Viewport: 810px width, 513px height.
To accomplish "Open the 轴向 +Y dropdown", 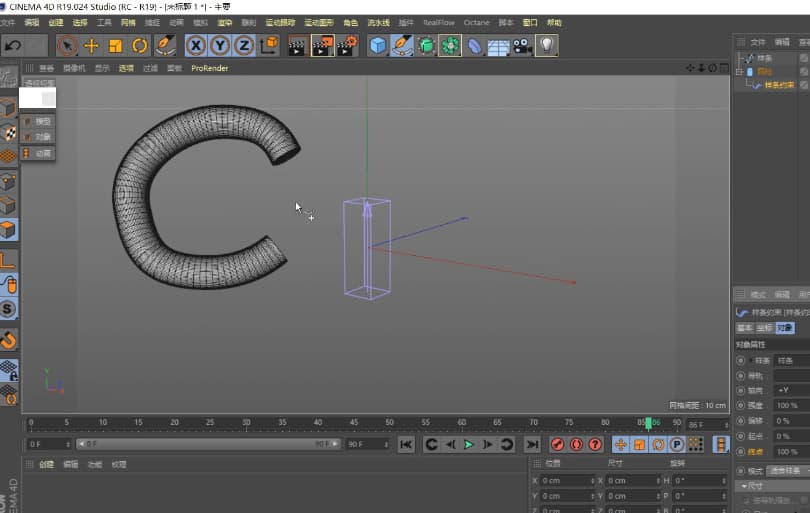I will 790,389.
